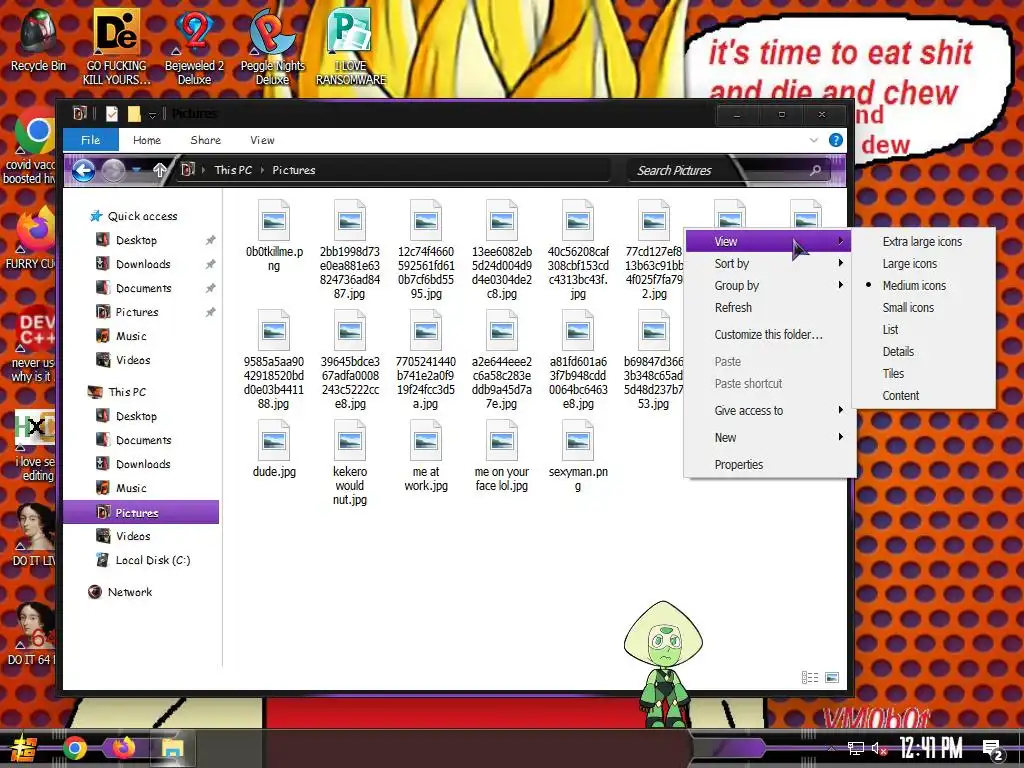The width and height of the screenshot is (1024, 768).
Task: Open the recent locations dropdown arrow
Action: pos(136,170)
